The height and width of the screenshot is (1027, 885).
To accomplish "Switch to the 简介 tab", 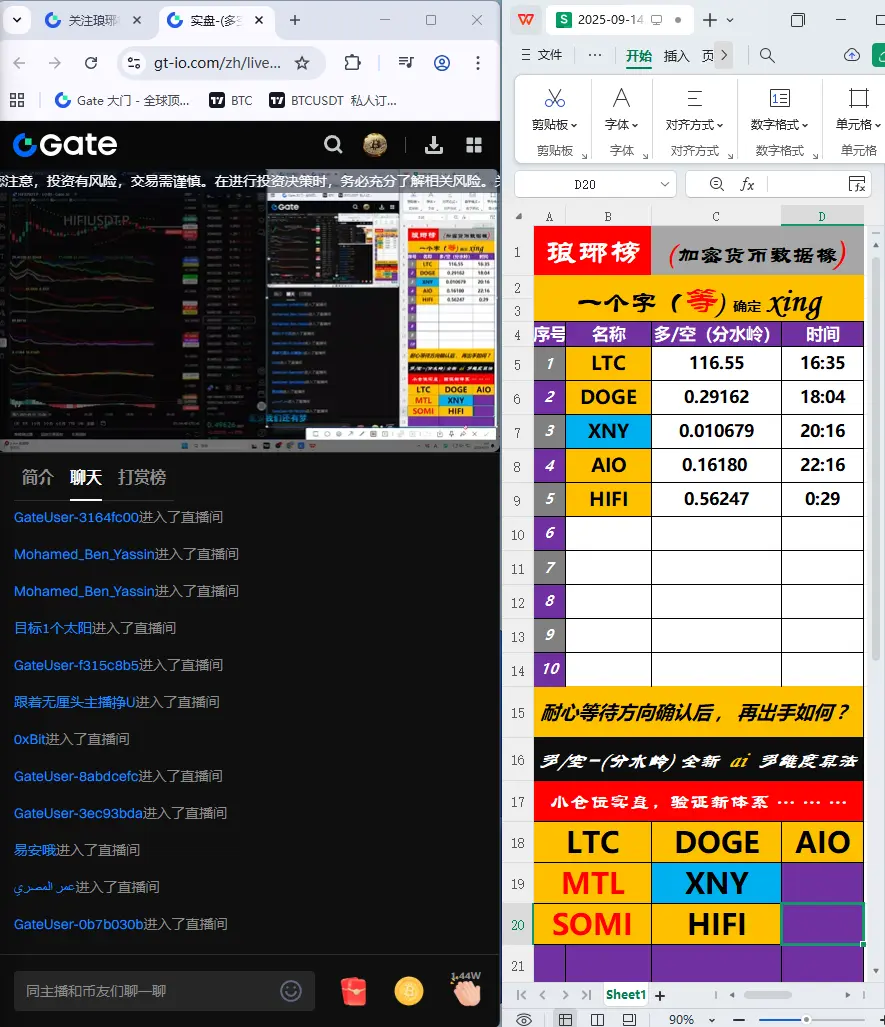I will pos(37,477).
